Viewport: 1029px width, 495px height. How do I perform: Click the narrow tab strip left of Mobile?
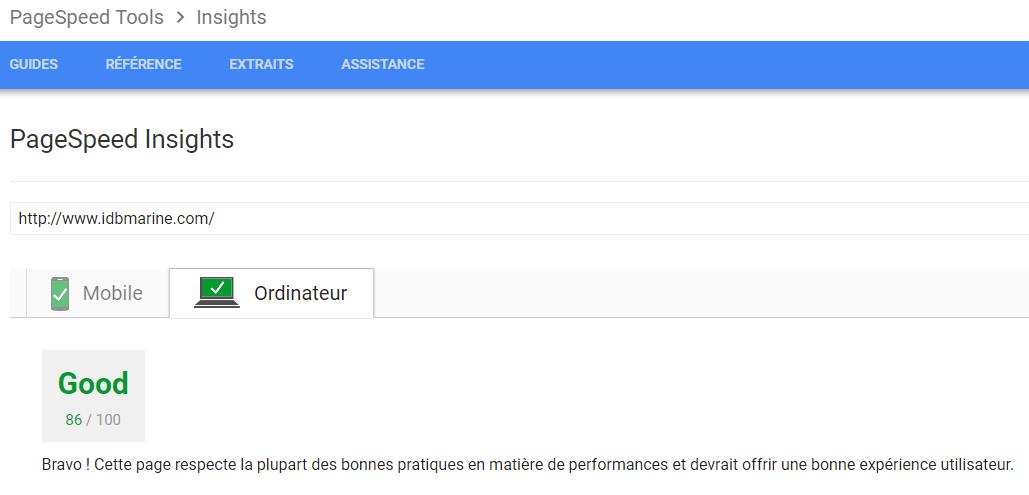[18, 294]
